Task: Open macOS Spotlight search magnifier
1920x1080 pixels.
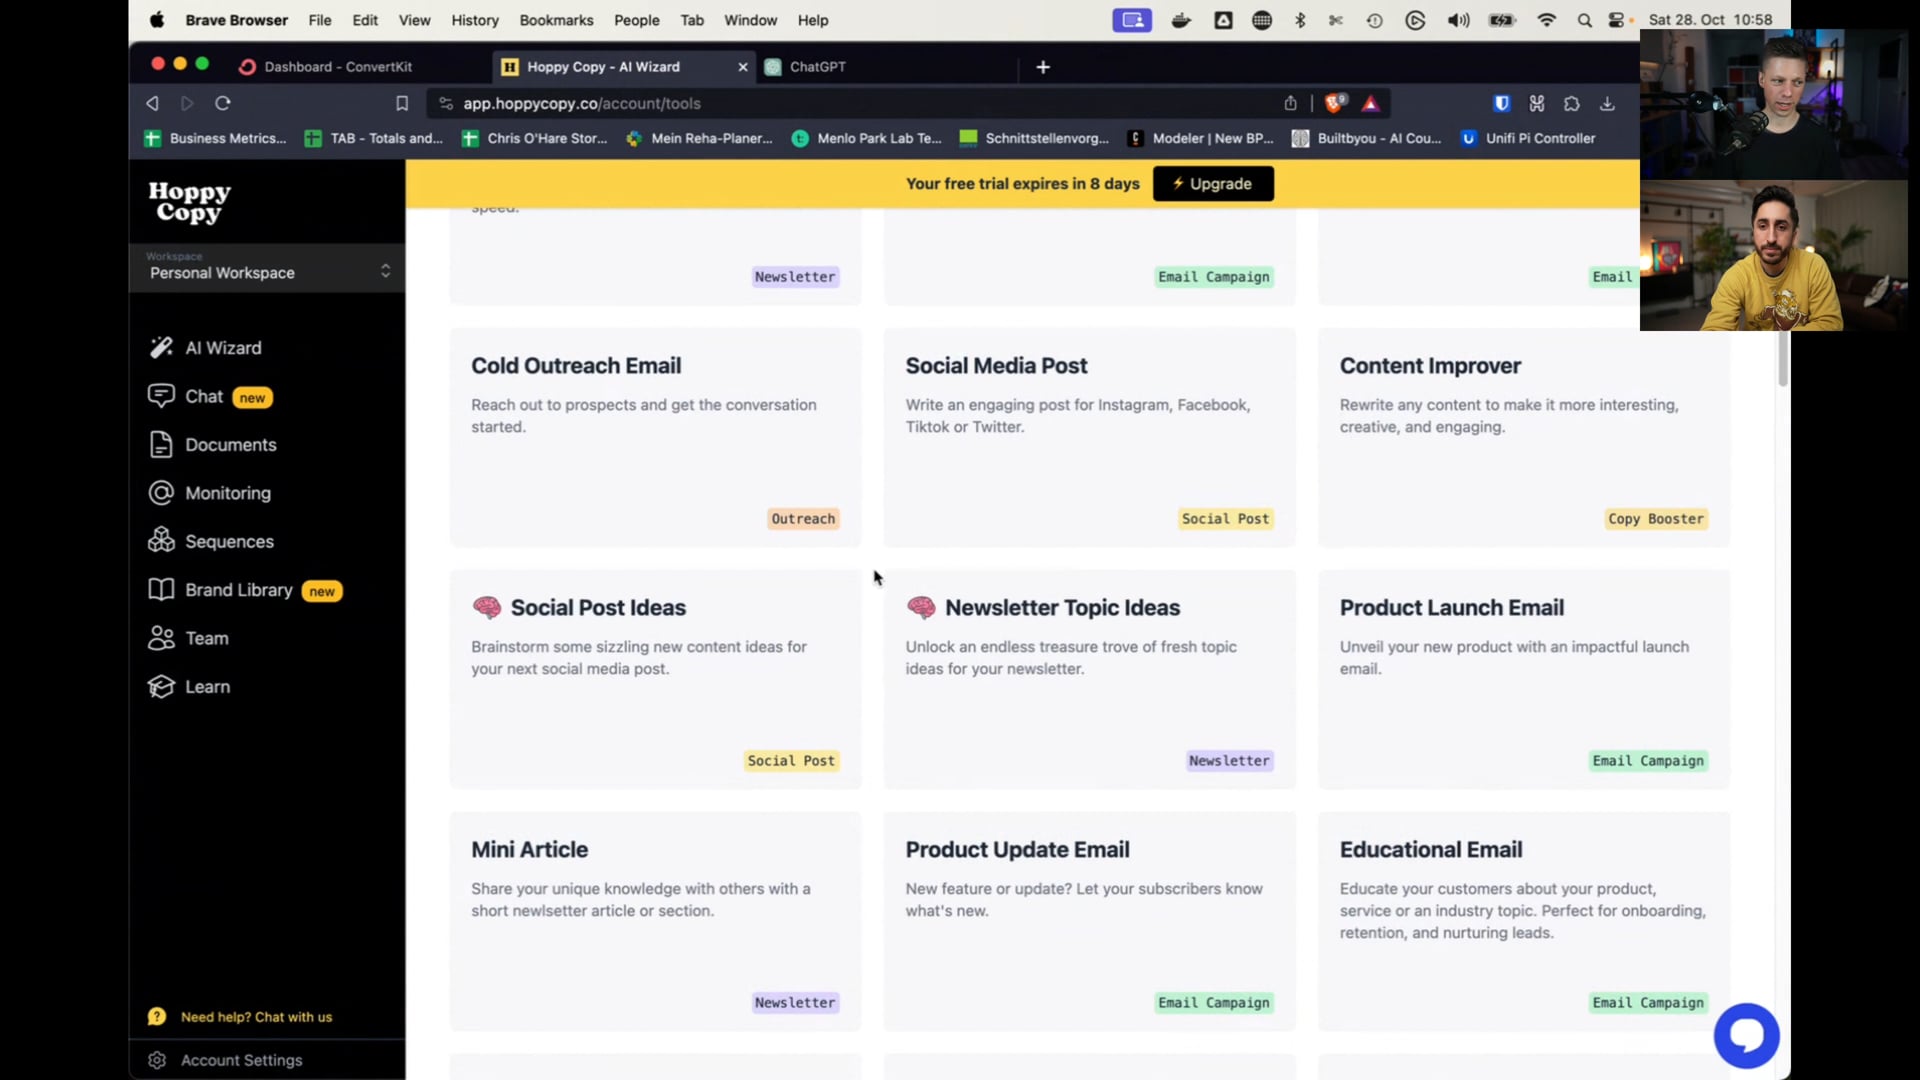Action: (x=1584, y=20)
